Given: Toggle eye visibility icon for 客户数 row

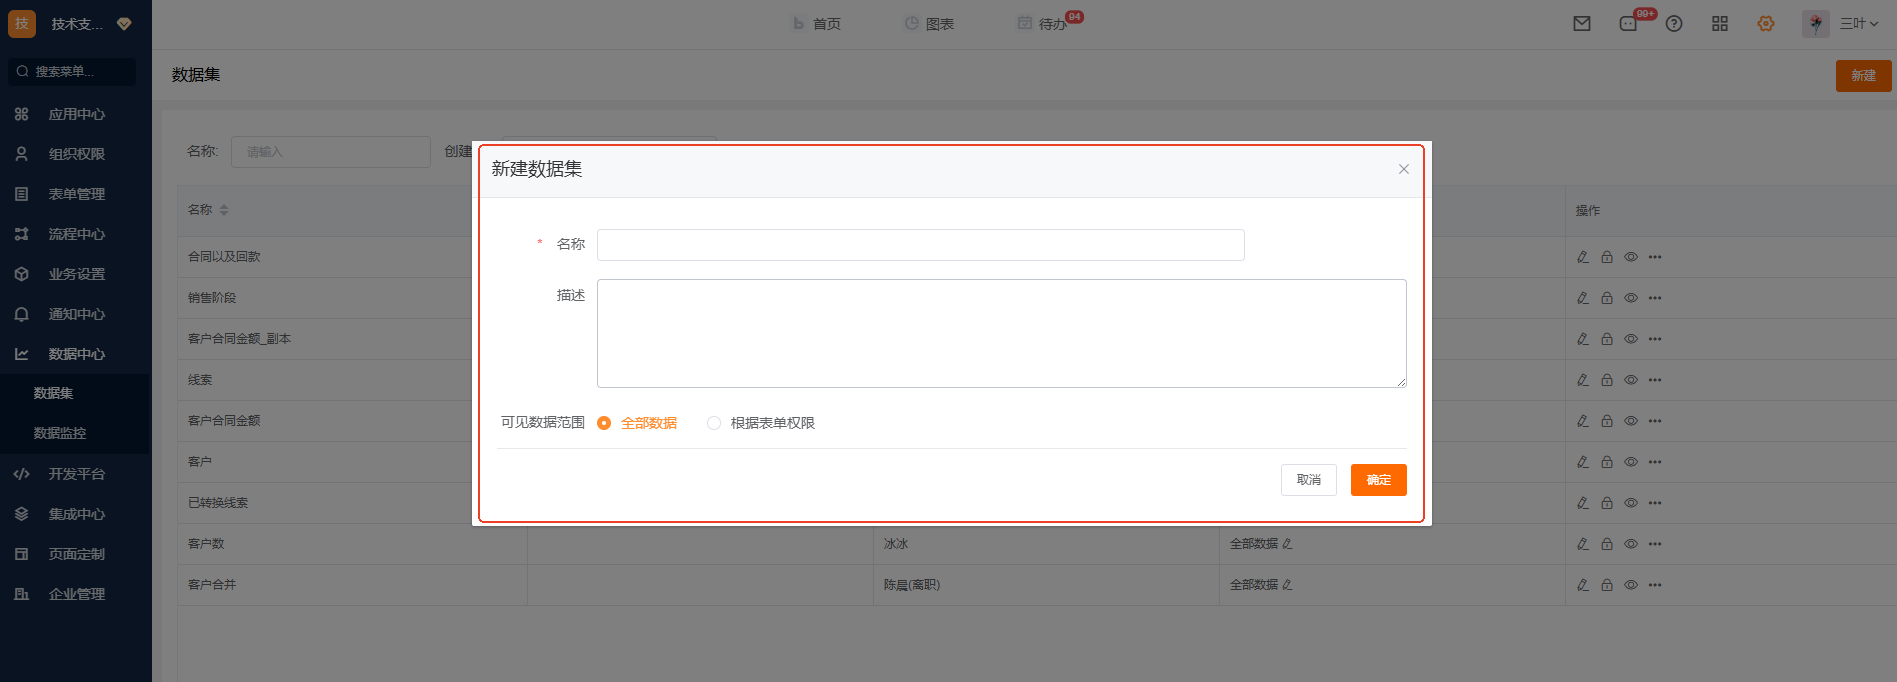Looking at the screenshot, I should pyautogui.click(x=1630, y=544).
